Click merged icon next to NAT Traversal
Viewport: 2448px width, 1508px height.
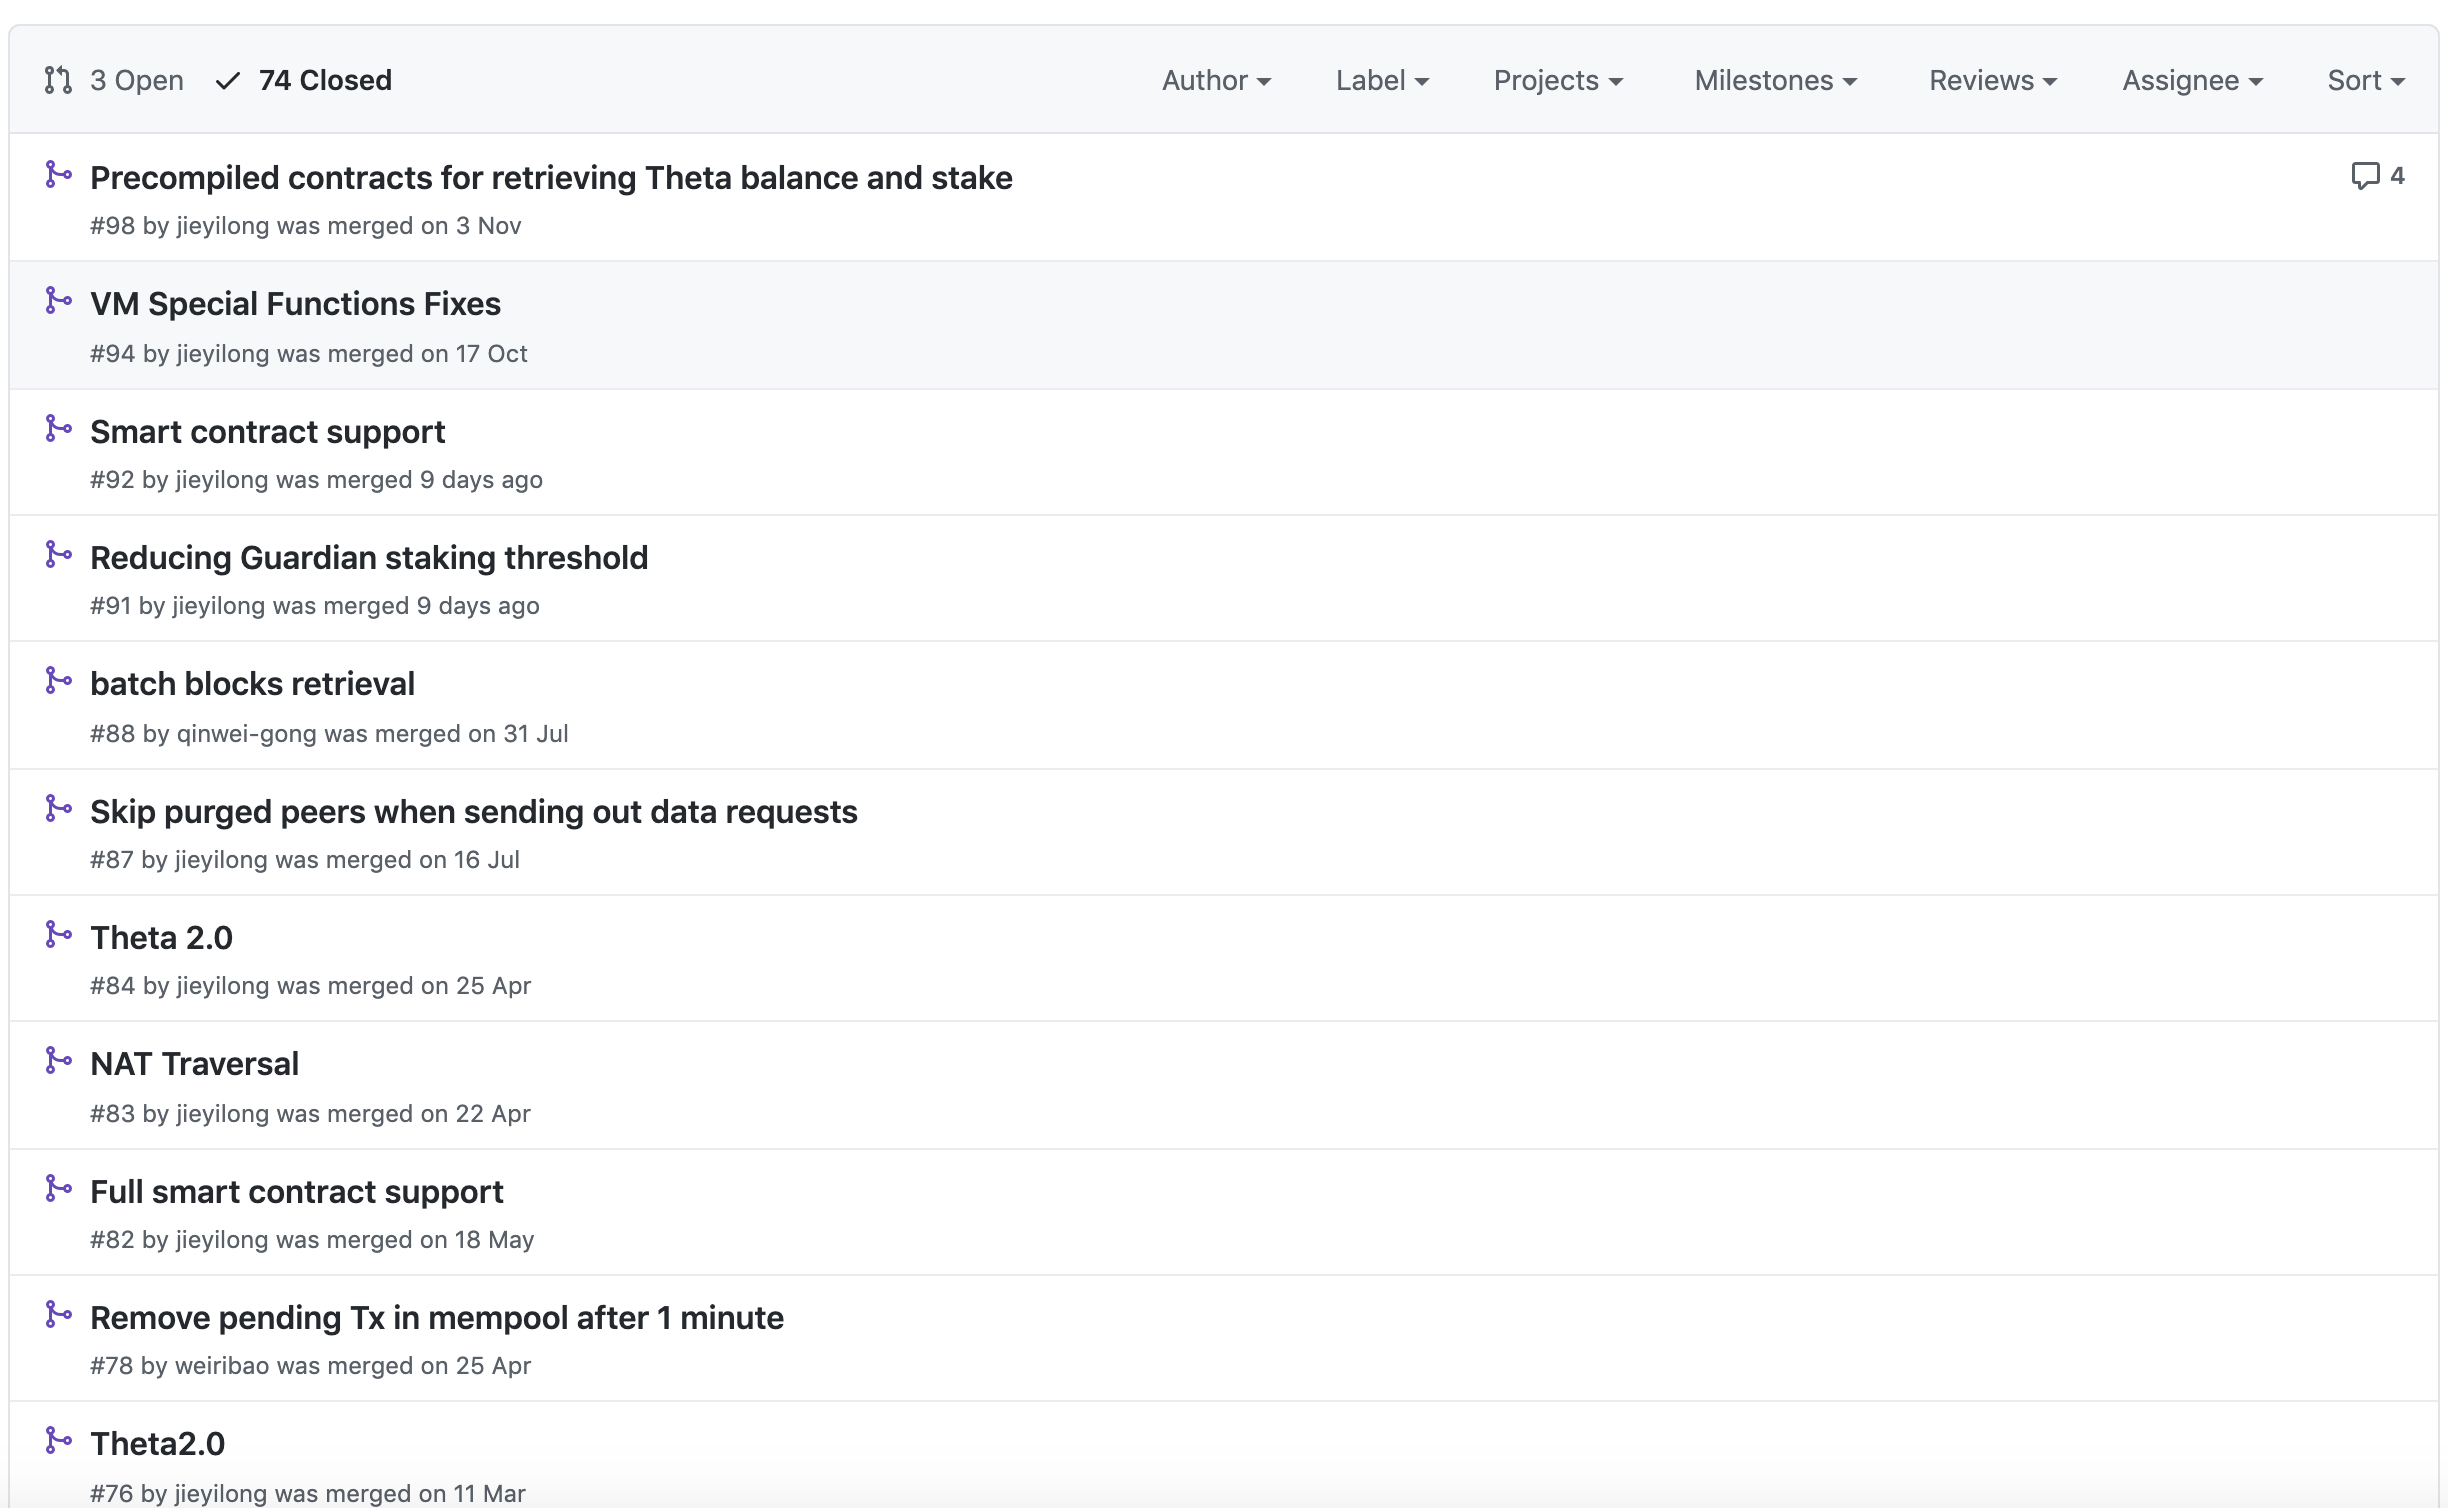click(58, 1061)
